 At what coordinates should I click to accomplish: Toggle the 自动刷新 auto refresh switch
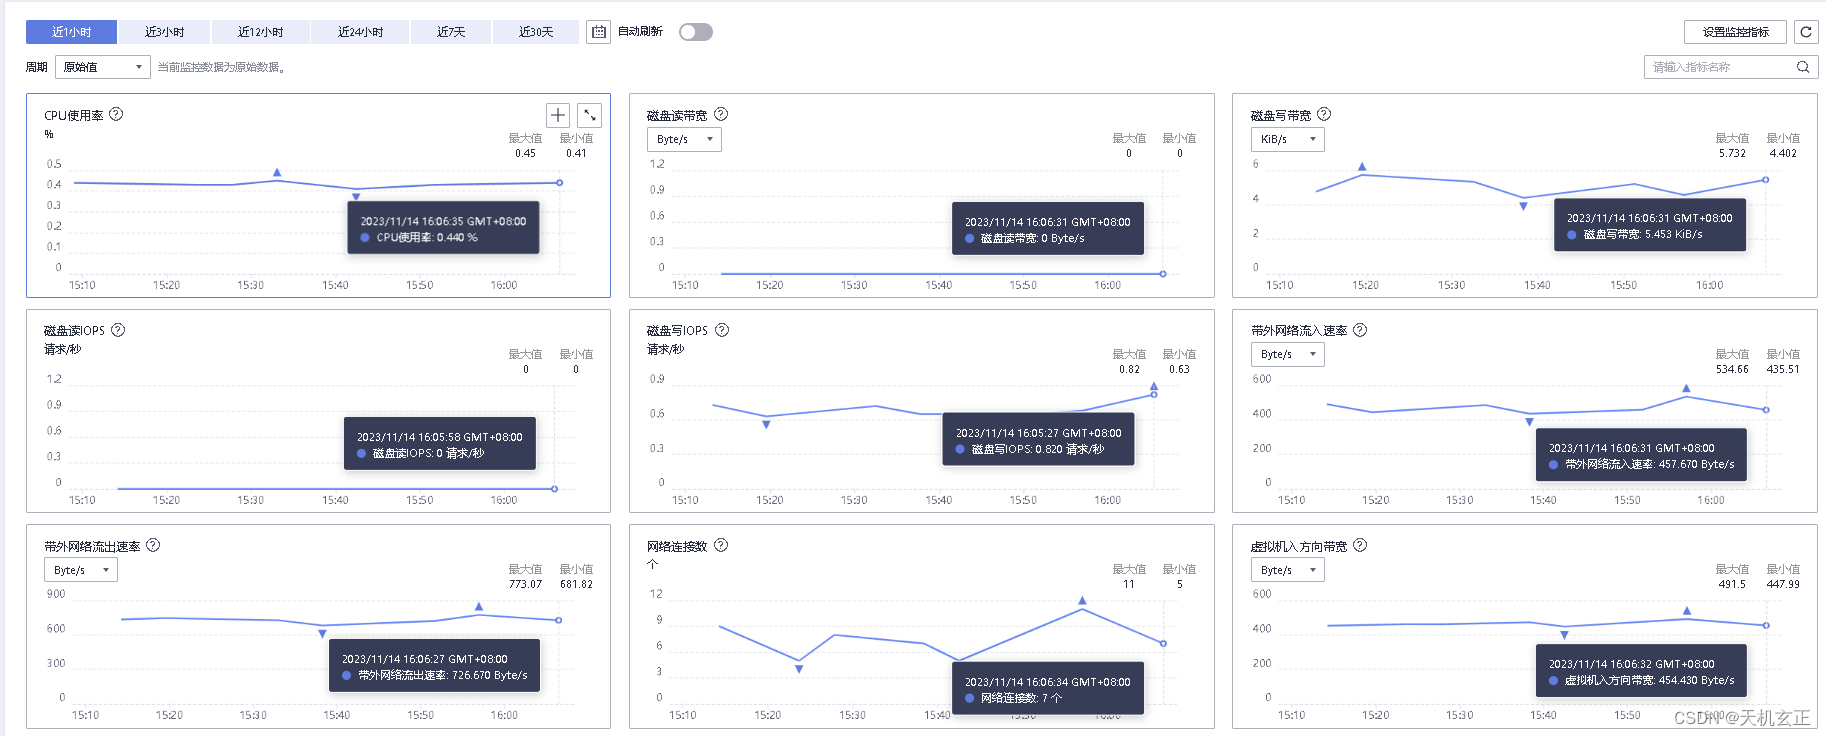pos(696,32)
